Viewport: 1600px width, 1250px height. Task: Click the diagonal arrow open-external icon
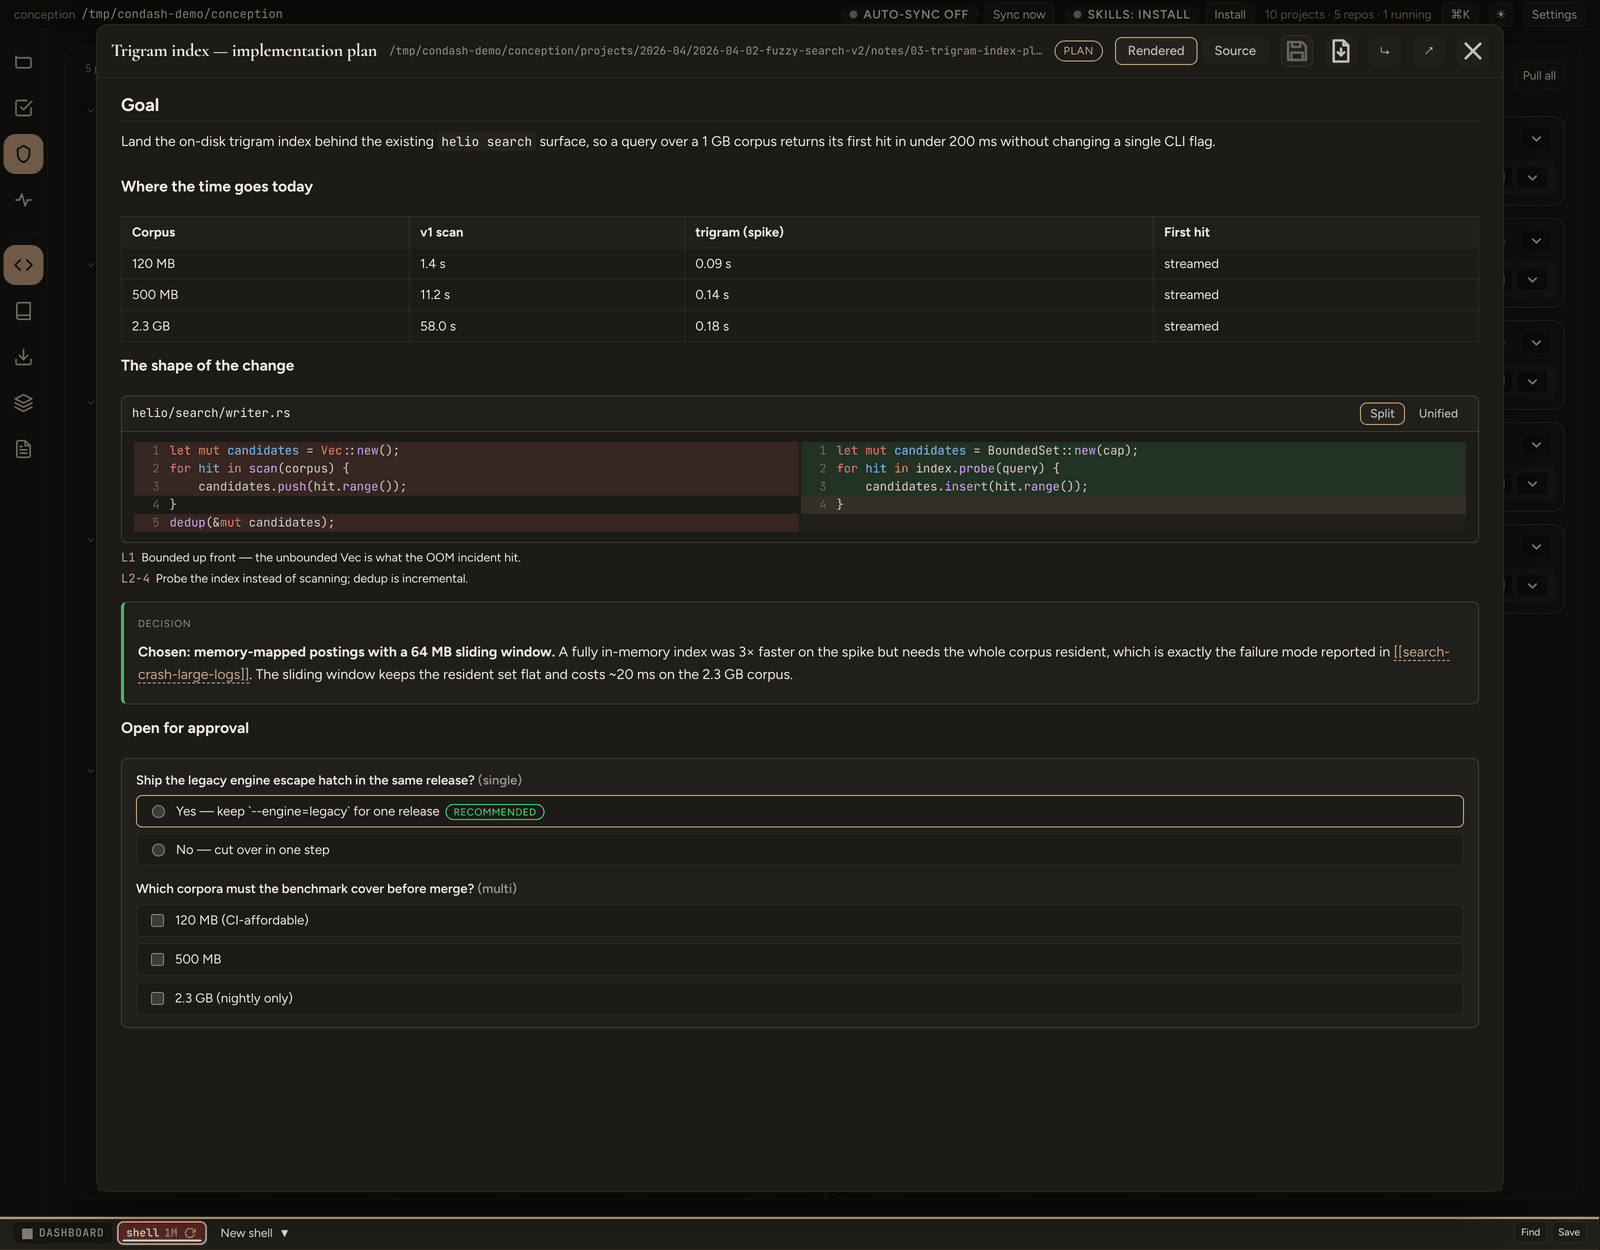pyautogui.click(x=1429, y=51)
